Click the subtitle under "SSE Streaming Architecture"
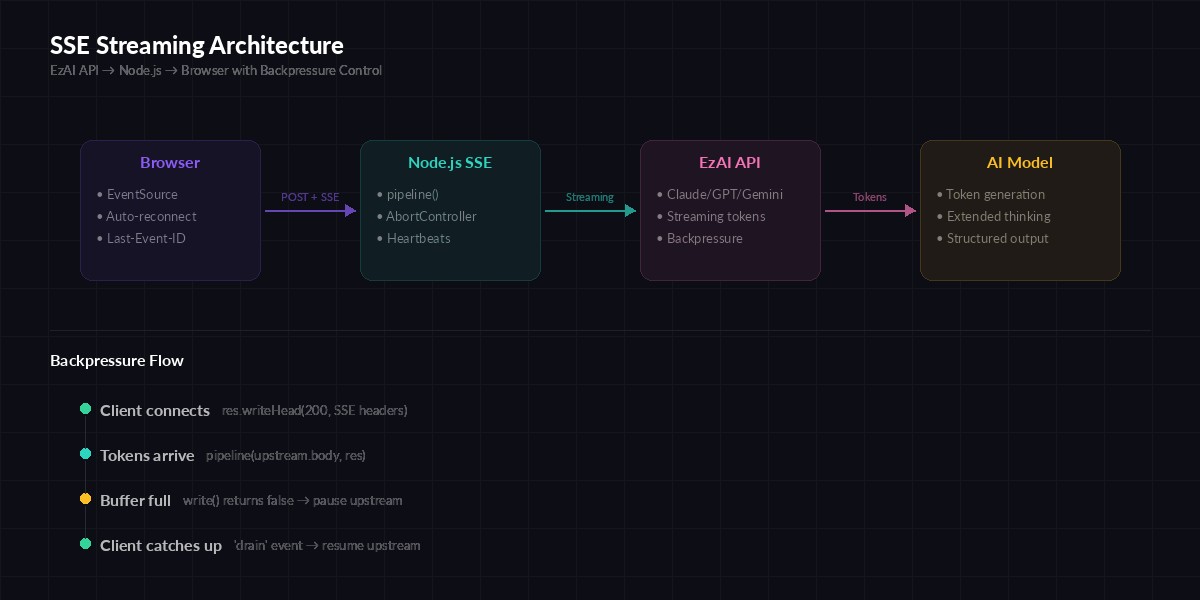The height and width of the screenshot is (600, 1200). [216, 70]
